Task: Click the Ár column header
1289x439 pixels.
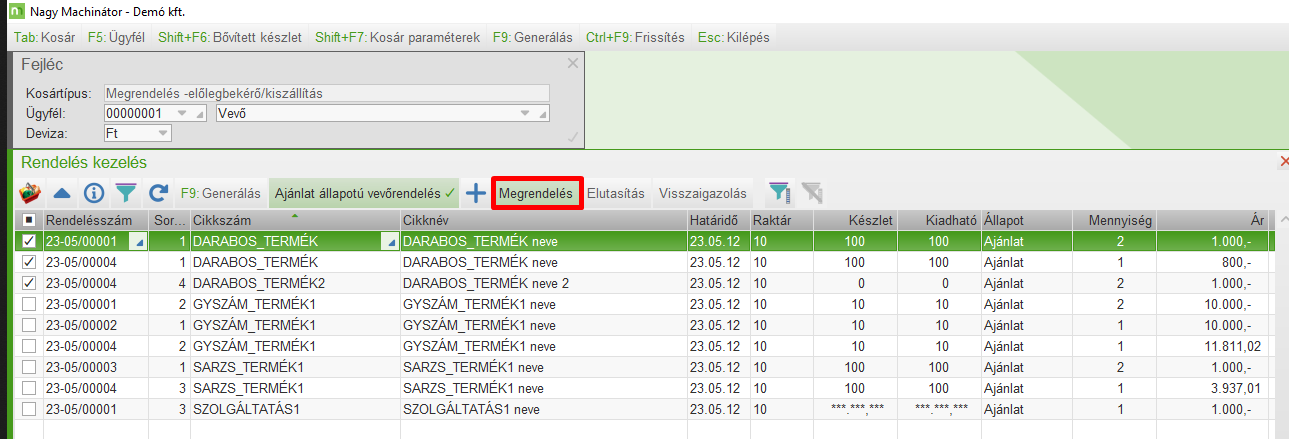Action: pos(1211,220)
